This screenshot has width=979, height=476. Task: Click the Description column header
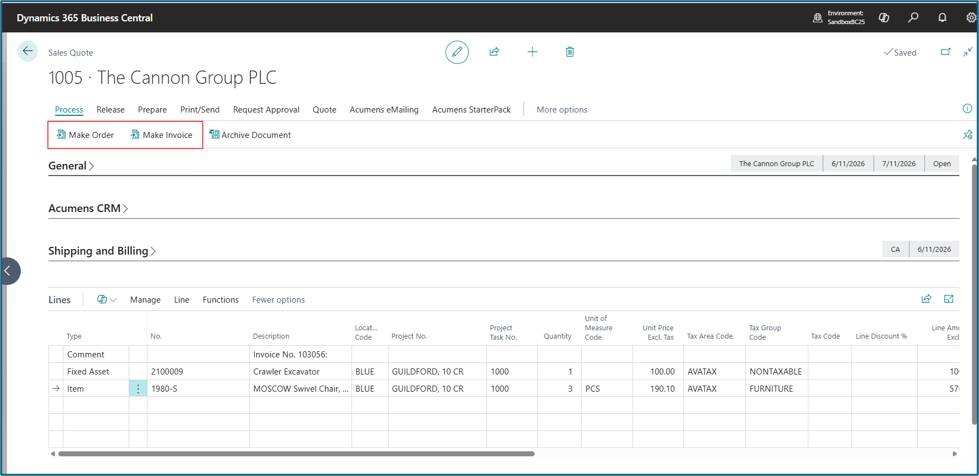point(271,336)
